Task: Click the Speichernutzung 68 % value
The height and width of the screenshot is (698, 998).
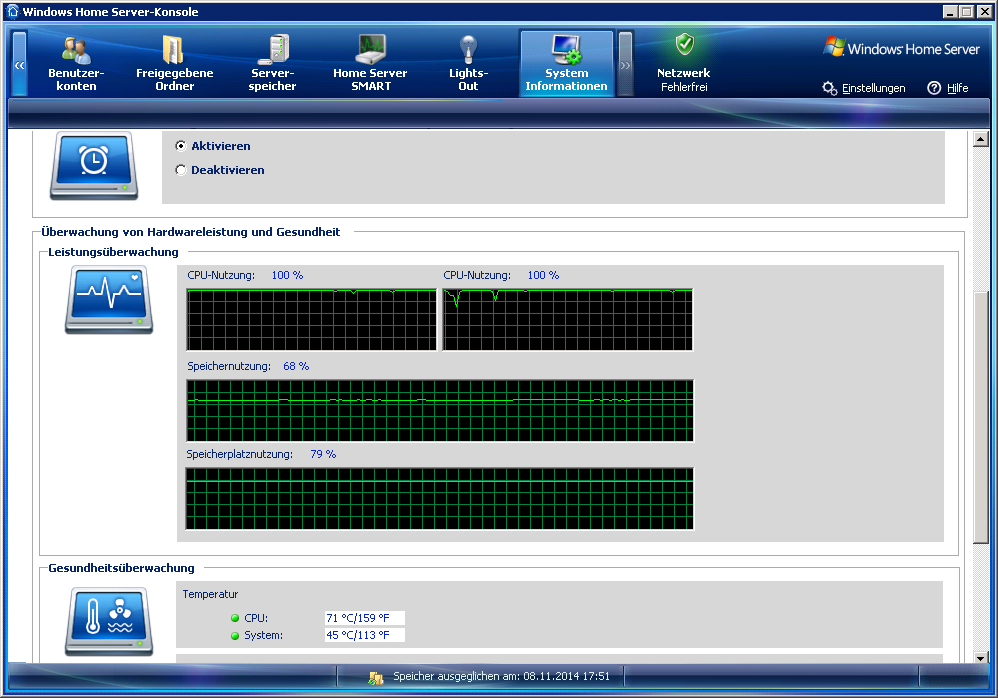Action: [x=296, y=366]
